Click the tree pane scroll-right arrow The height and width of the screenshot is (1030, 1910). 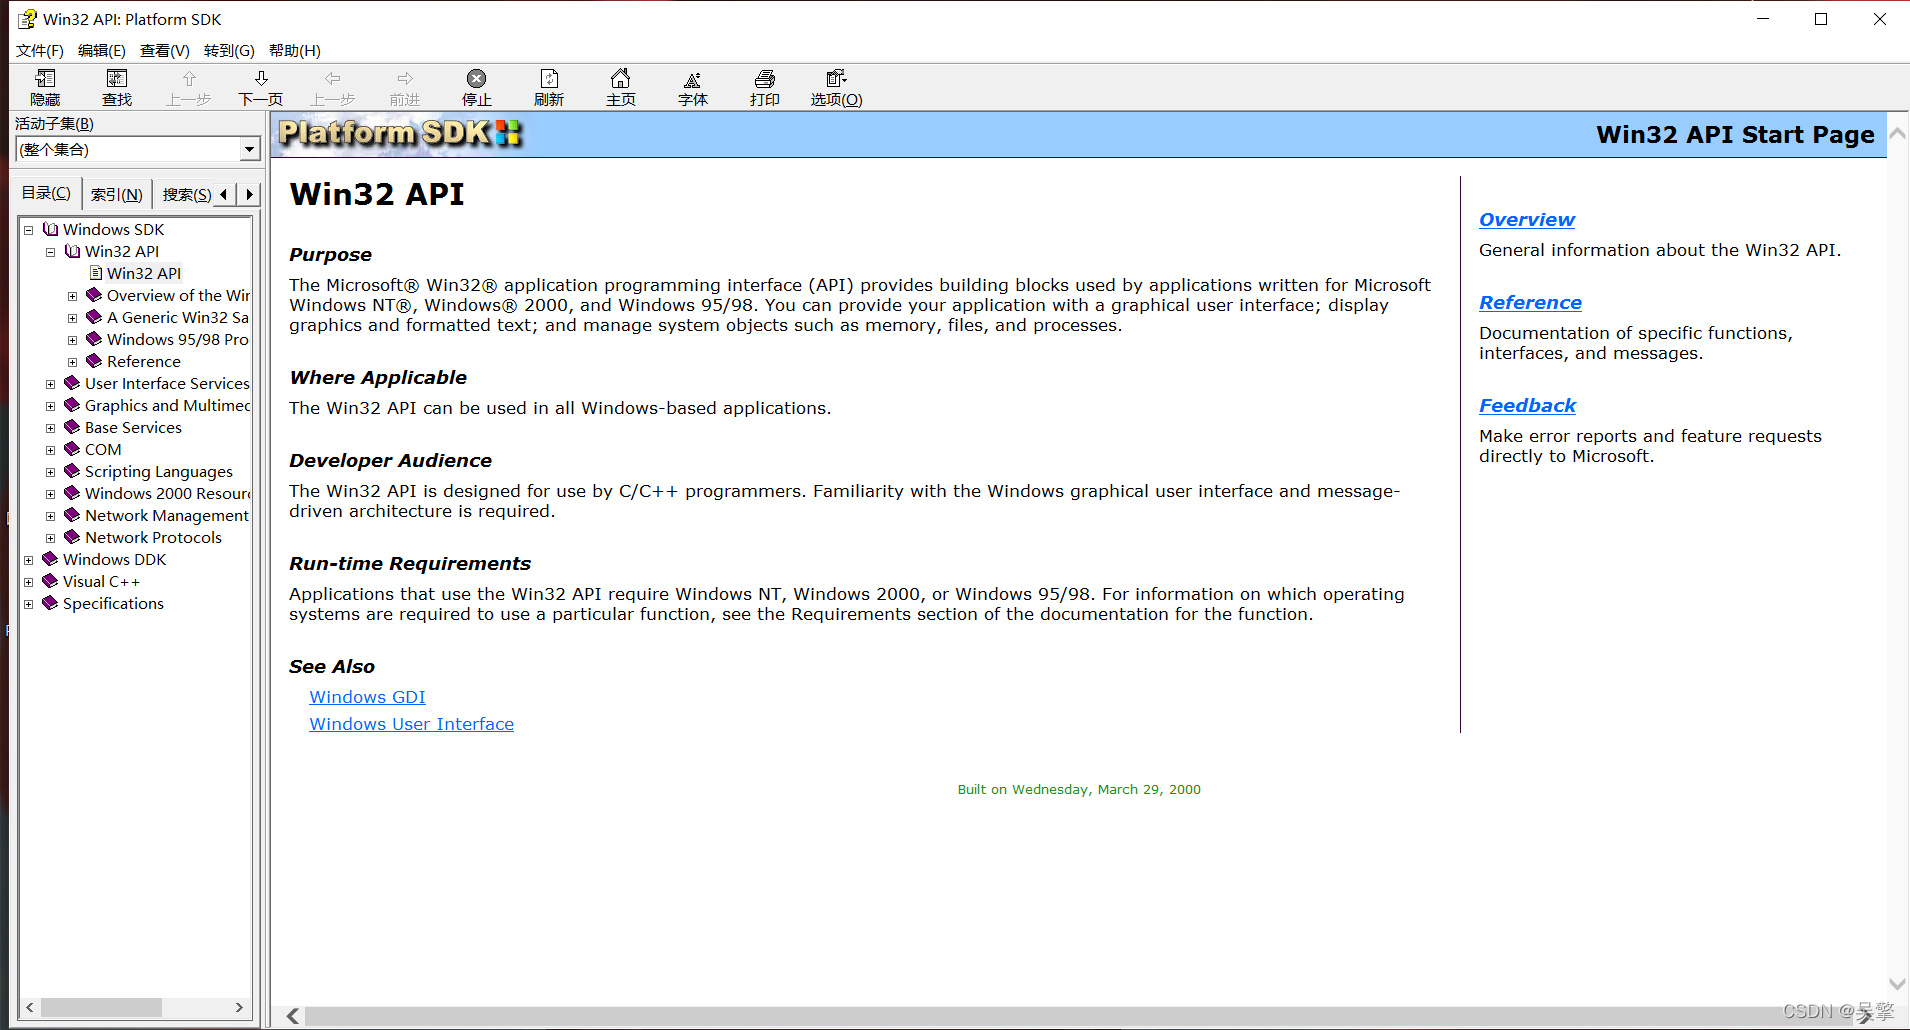240,1007
